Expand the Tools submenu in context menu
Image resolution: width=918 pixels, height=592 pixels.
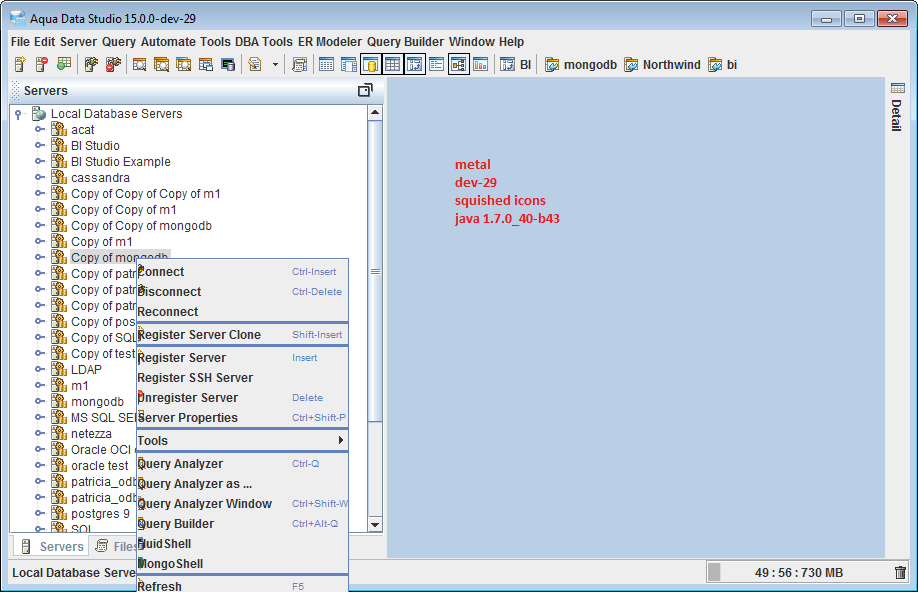[x=242, y=440]
